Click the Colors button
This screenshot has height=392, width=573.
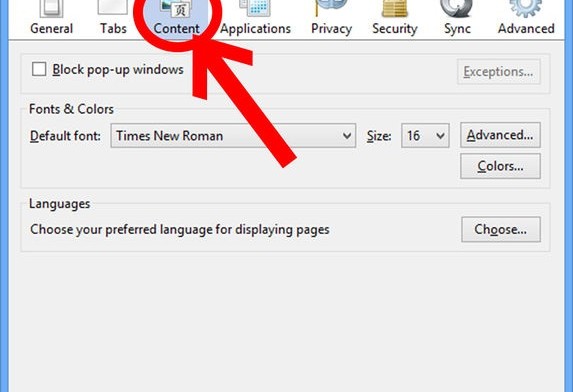click(x=500, y=166)
